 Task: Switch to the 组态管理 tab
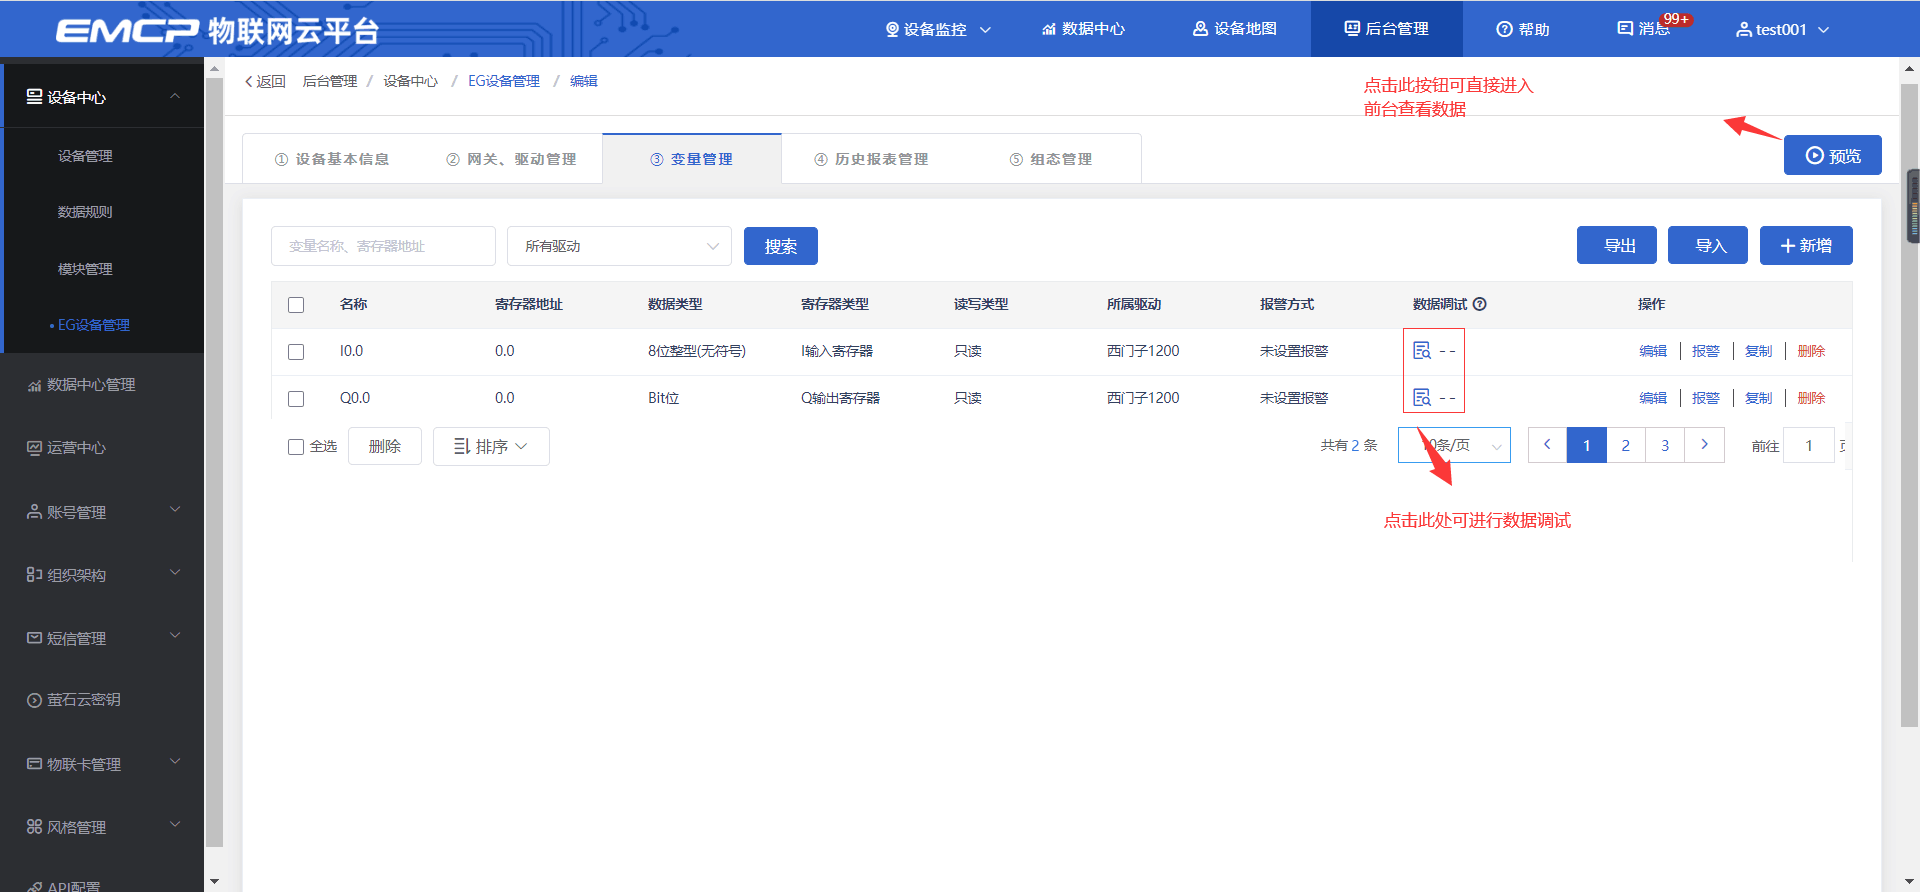tap(1051, 159)
